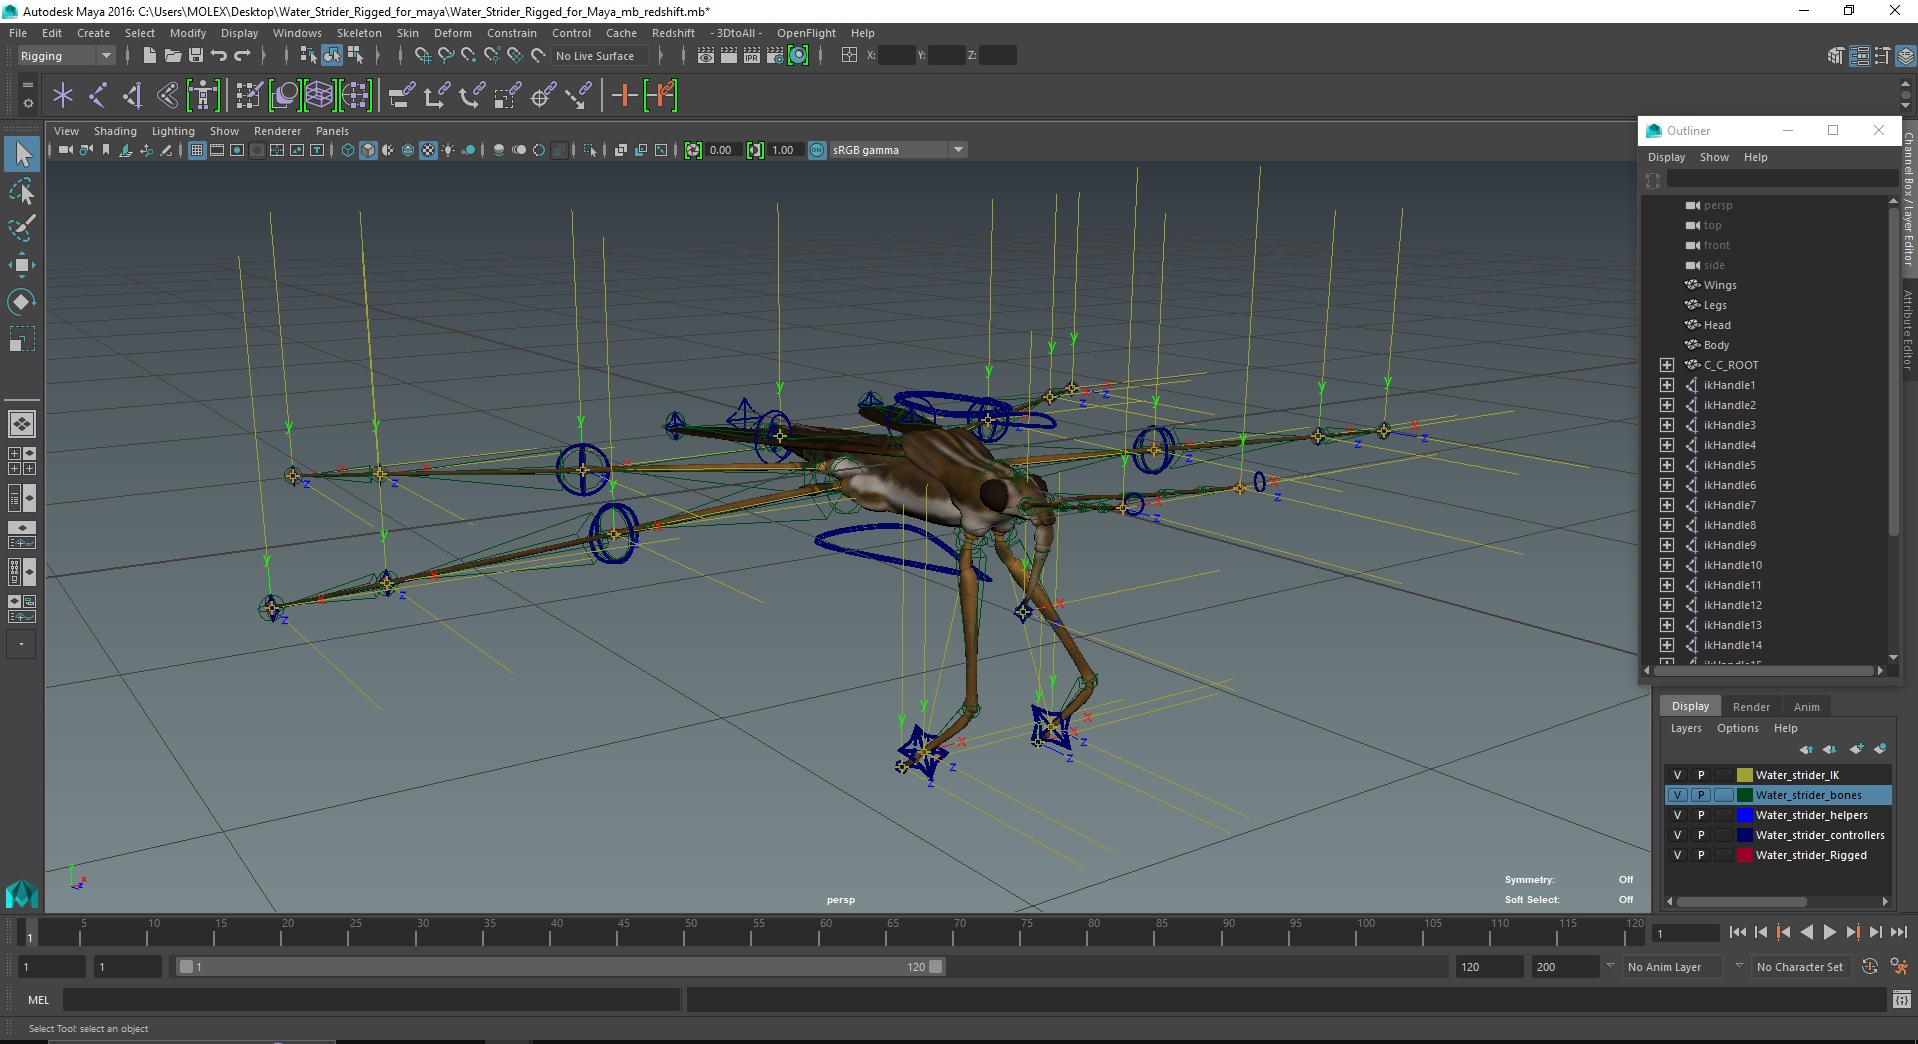The height and width of the screenshot is (1044, 1918).
Task: Toggle playback P for Water_strider_Rigged layer
Action: pyautogui.click(x=1701, y=855)
